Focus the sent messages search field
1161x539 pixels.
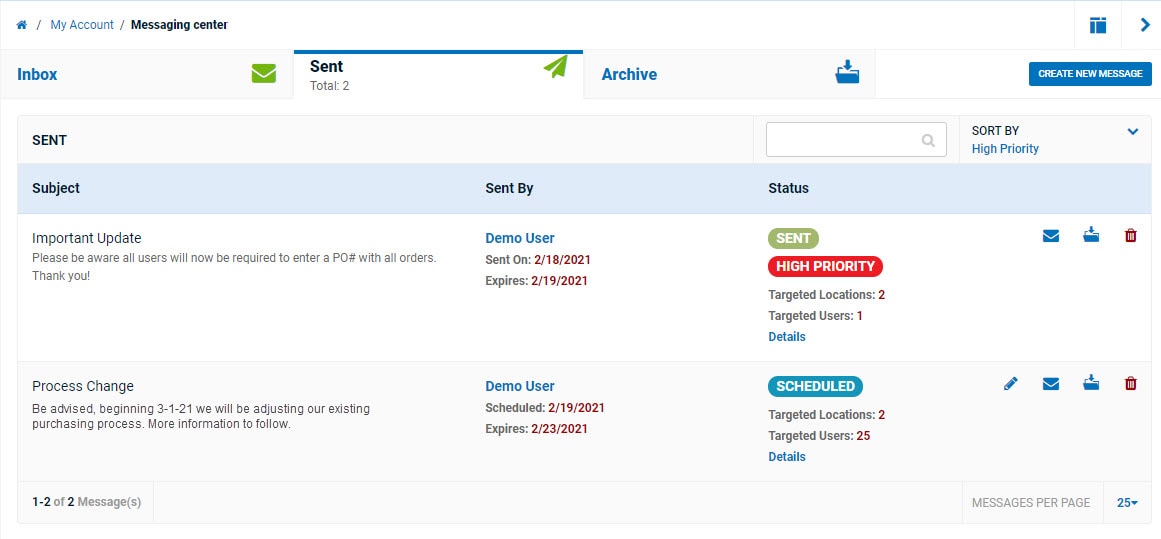[842, 141]
